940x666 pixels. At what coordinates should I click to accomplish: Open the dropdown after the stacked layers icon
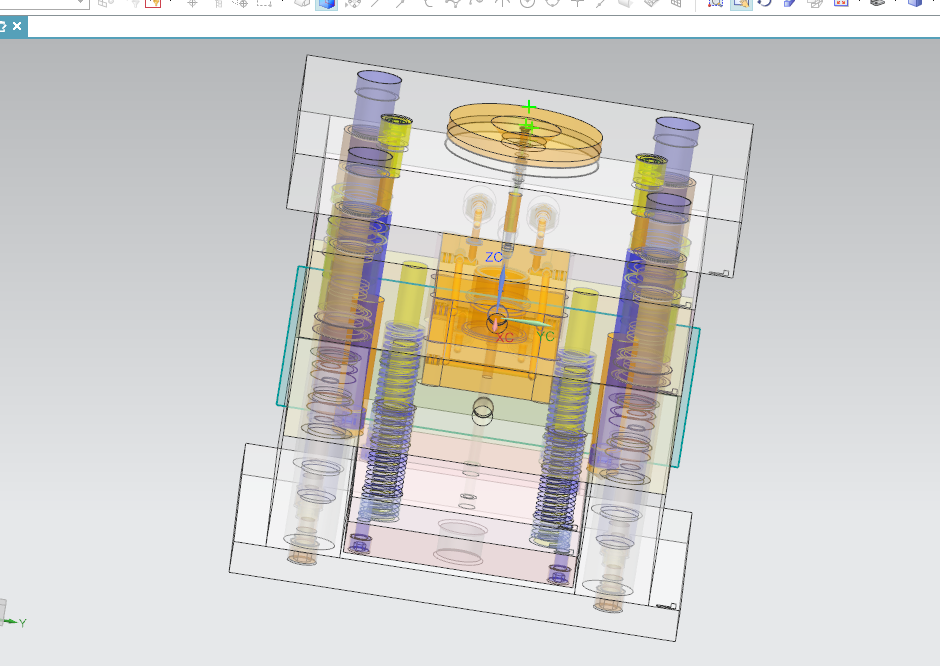click(896, 2)
